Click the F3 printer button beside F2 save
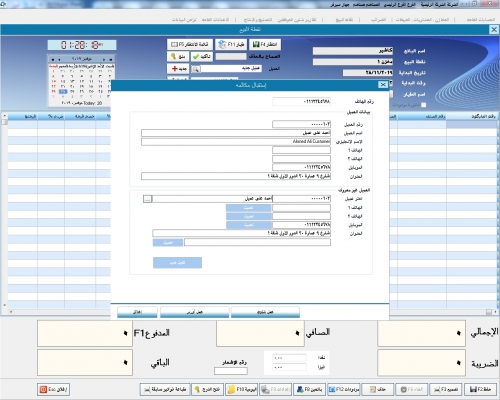 [x=446, y=389]
